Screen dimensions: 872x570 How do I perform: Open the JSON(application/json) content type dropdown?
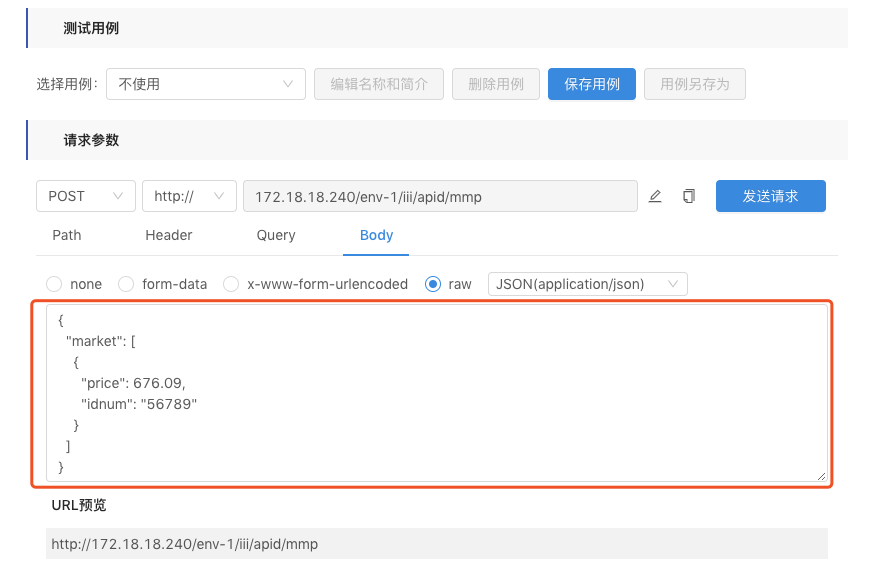coord(587,284)
